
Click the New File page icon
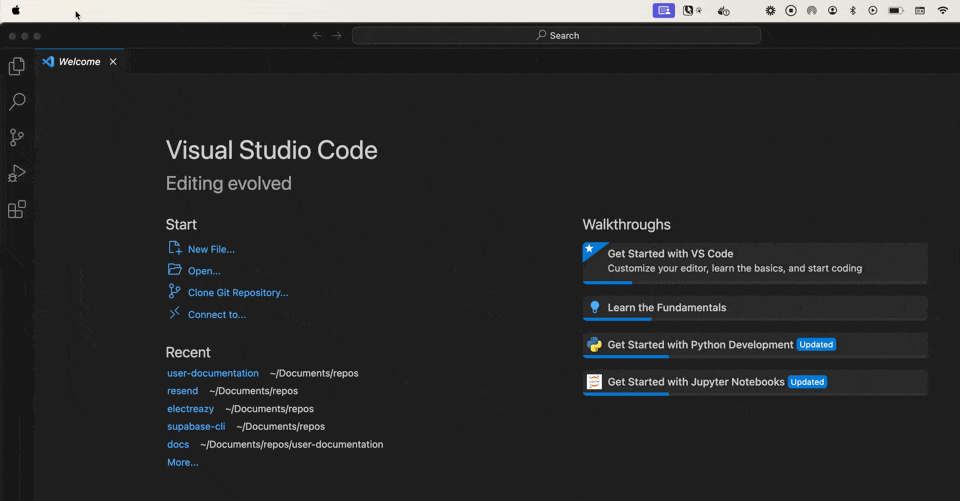[x=174, y=247]
